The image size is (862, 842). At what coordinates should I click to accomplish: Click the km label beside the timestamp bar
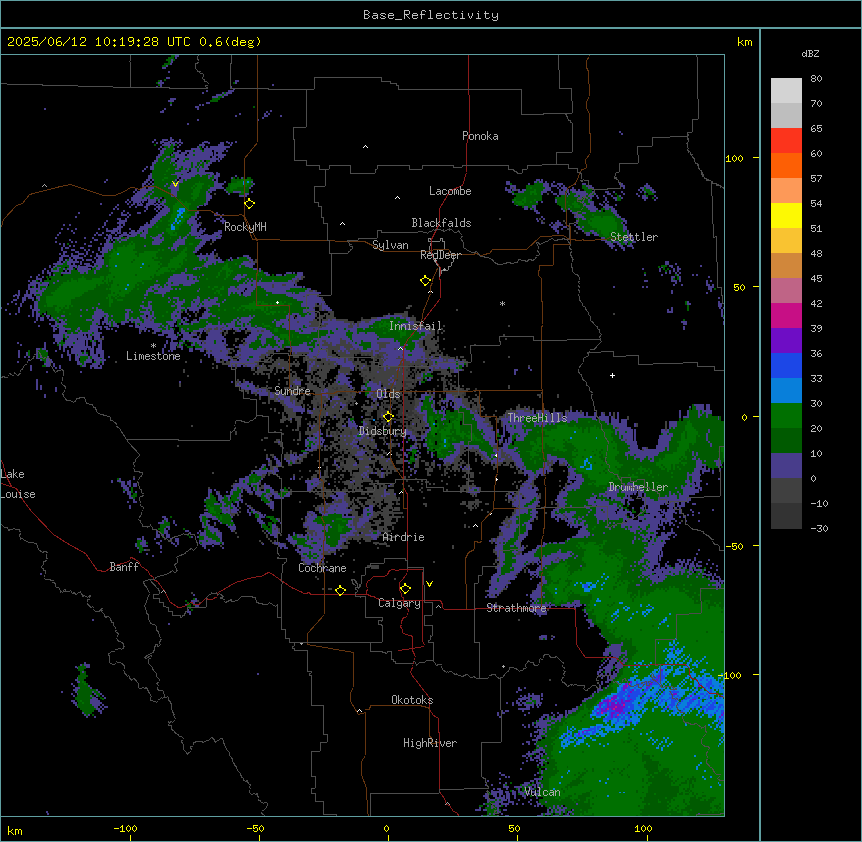(x=744, y=42)
